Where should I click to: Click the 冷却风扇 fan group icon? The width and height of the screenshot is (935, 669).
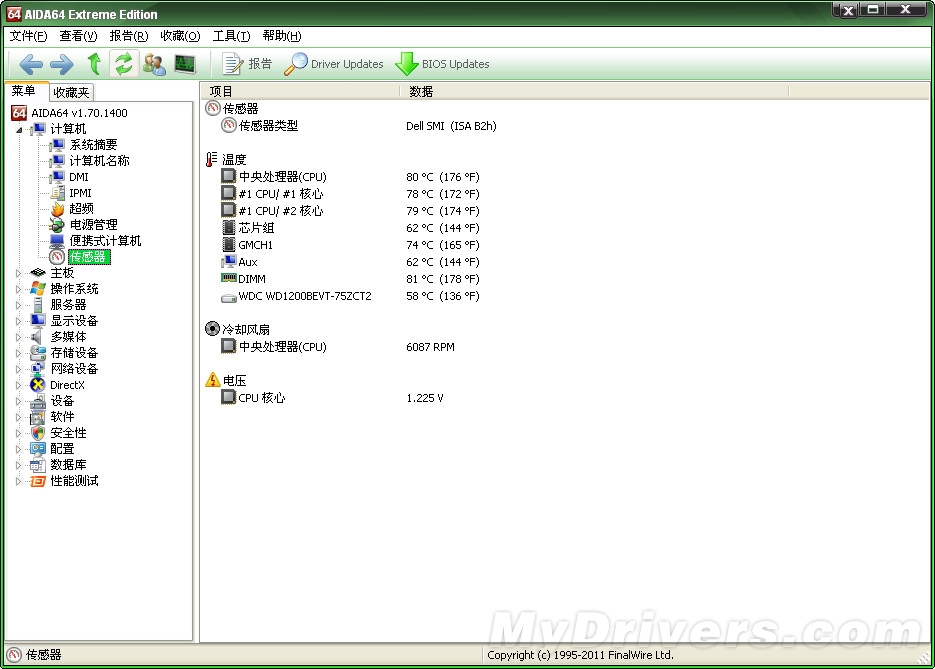pos(212,329)
